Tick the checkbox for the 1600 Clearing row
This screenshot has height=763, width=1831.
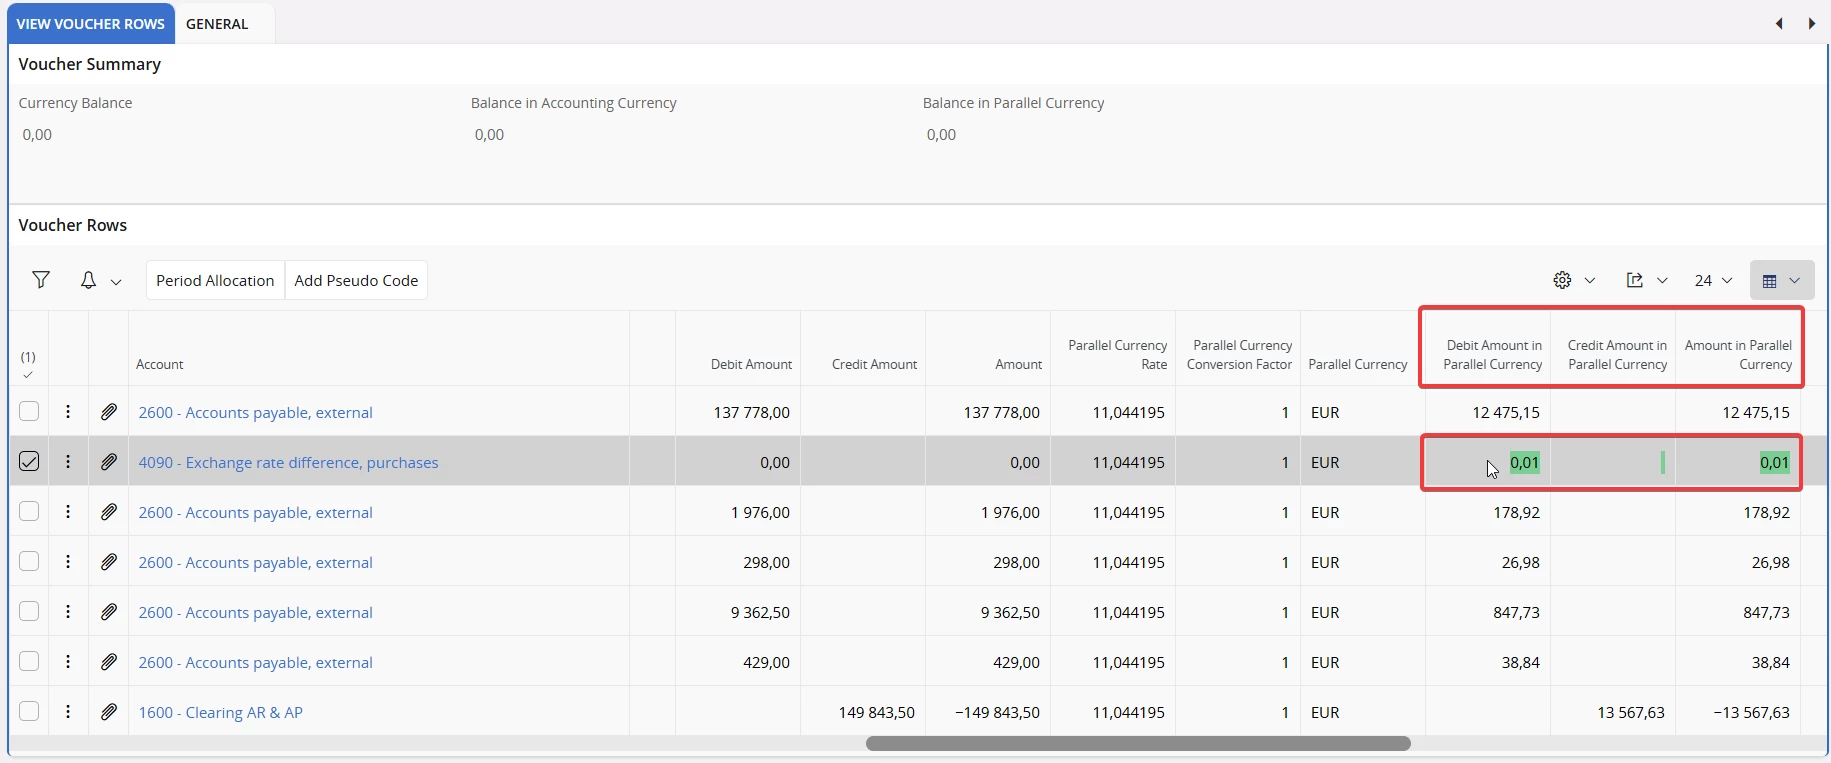[x=29, y=711]
